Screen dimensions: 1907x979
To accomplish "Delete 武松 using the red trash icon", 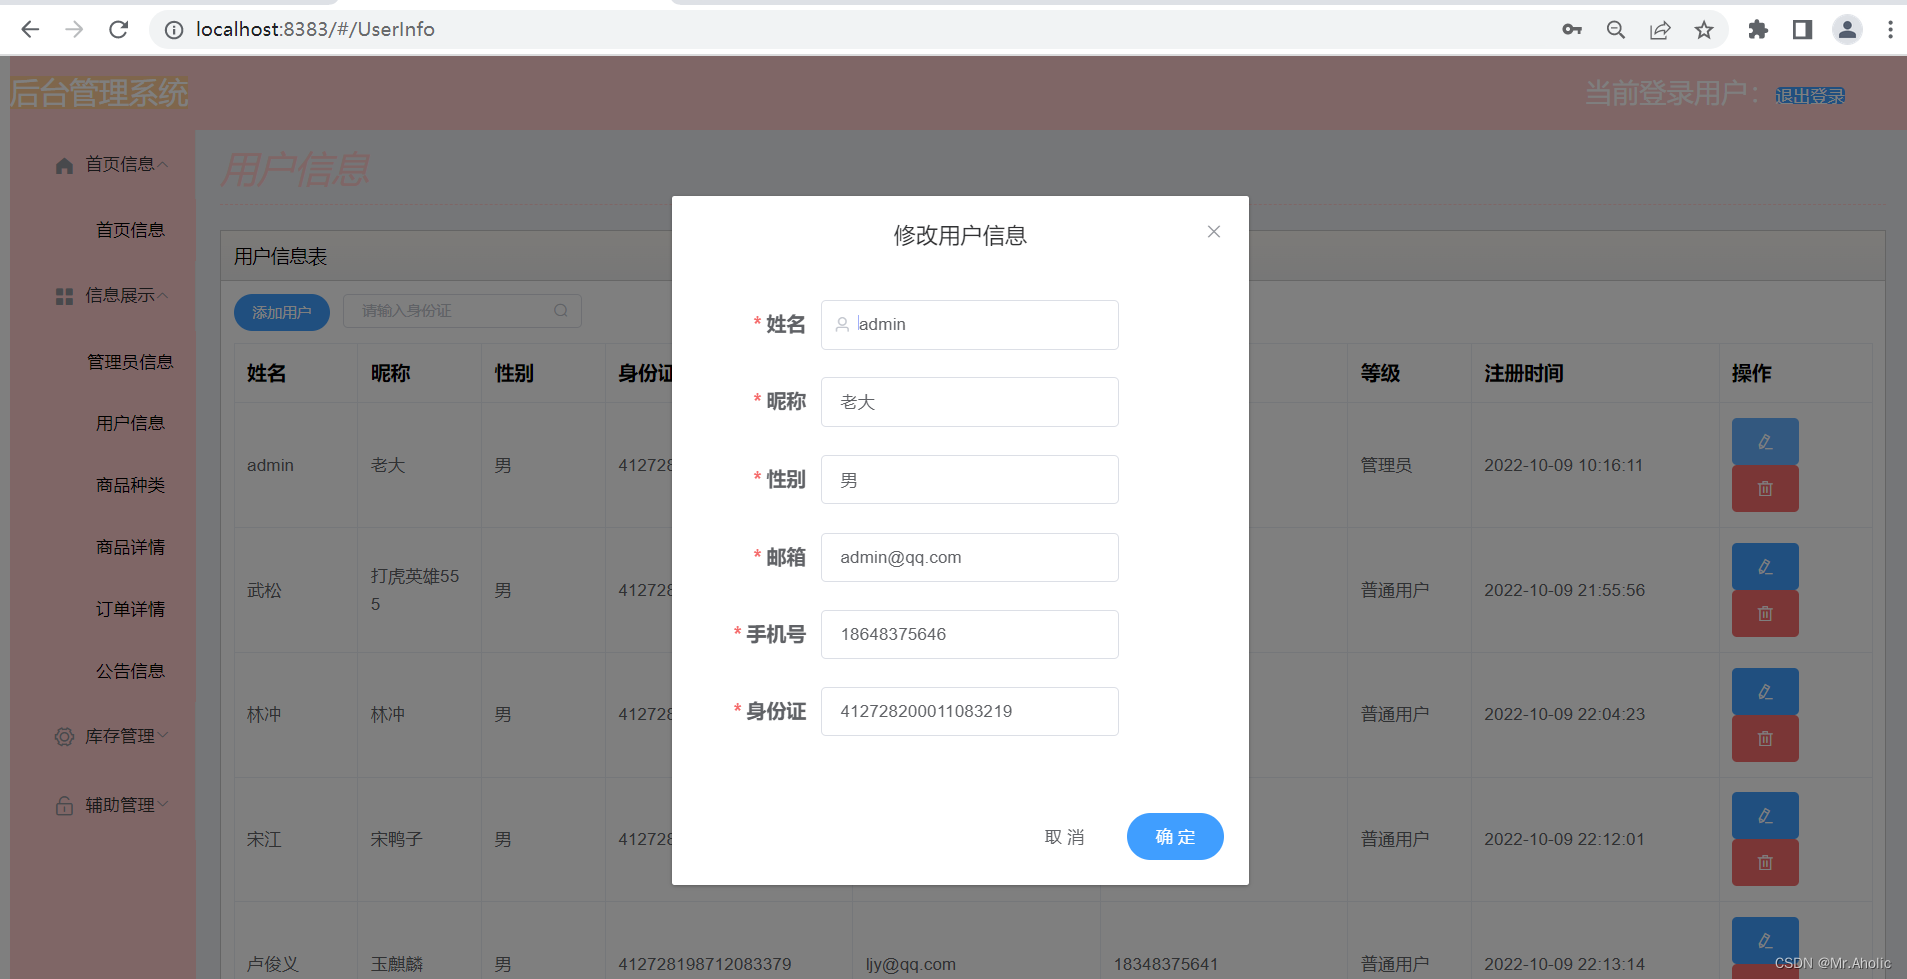I will click(x=1763, y=613).
